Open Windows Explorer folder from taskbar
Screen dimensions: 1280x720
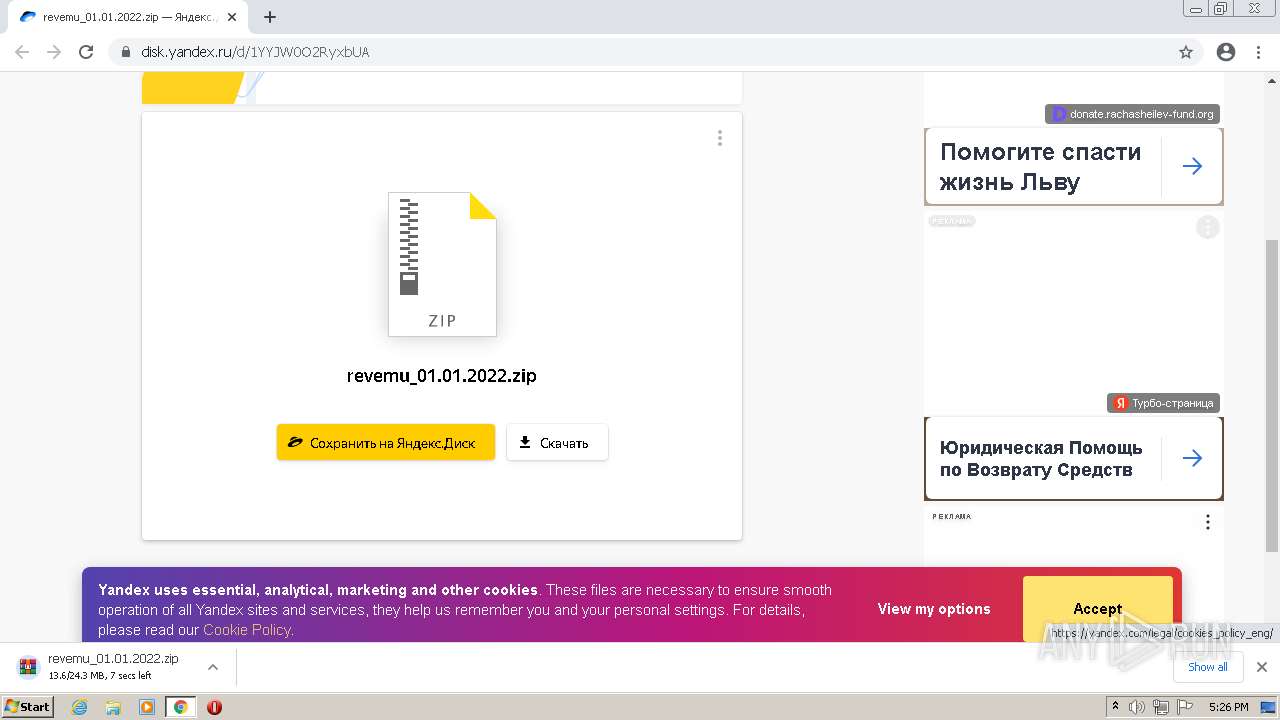pos(113,707)
